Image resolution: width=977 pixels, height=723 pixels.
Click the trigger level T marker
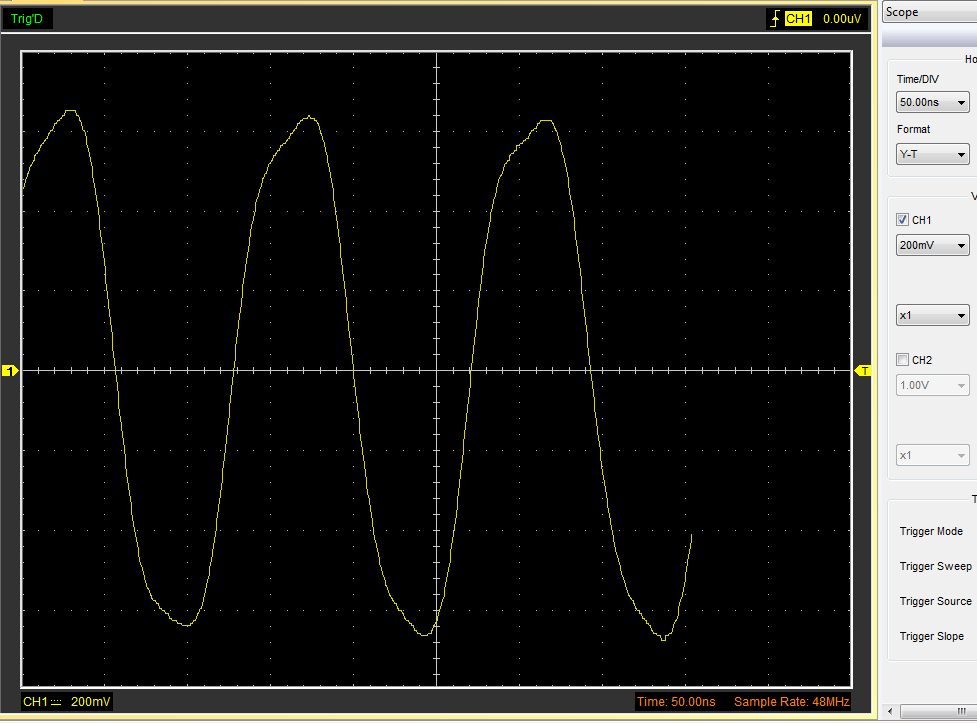(863, 371)
